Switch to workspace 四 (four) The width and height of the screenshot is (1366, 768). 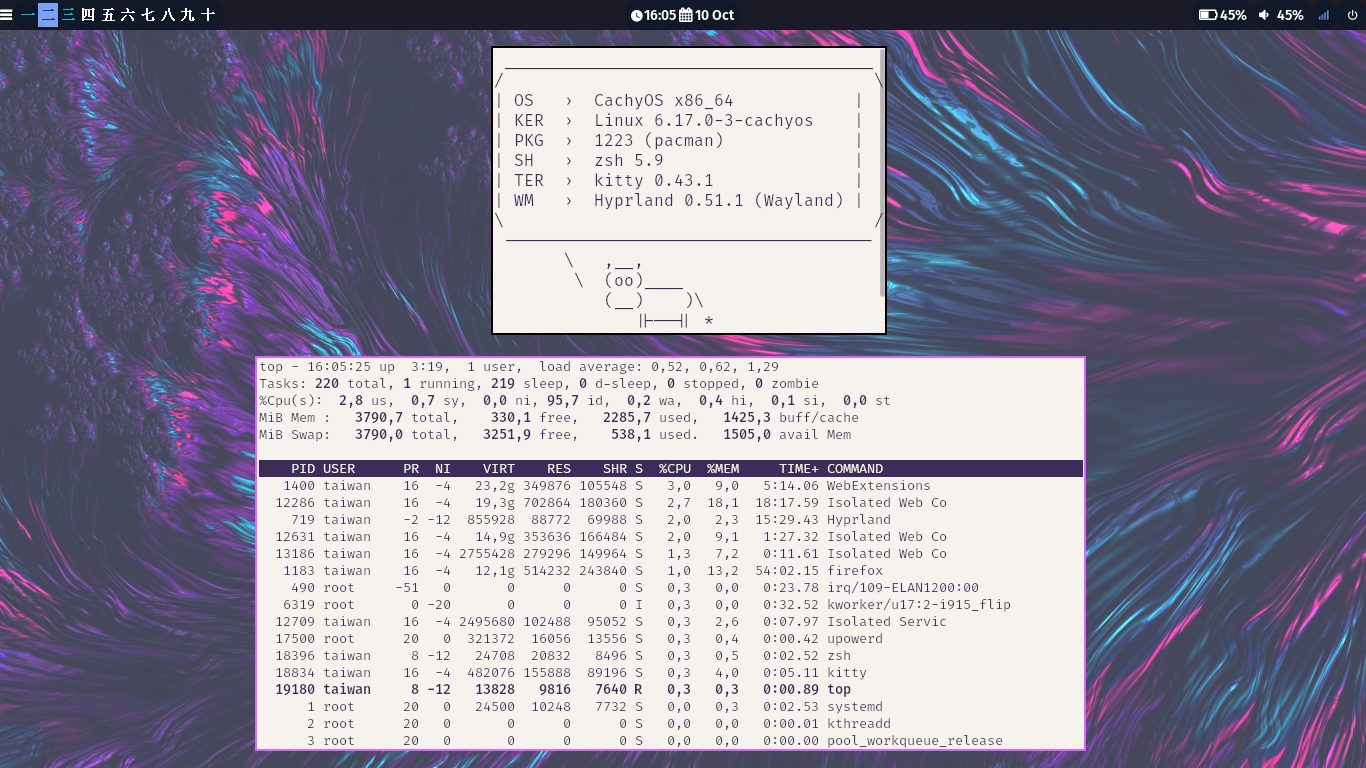pyautogui.click(x=88, y=15)
